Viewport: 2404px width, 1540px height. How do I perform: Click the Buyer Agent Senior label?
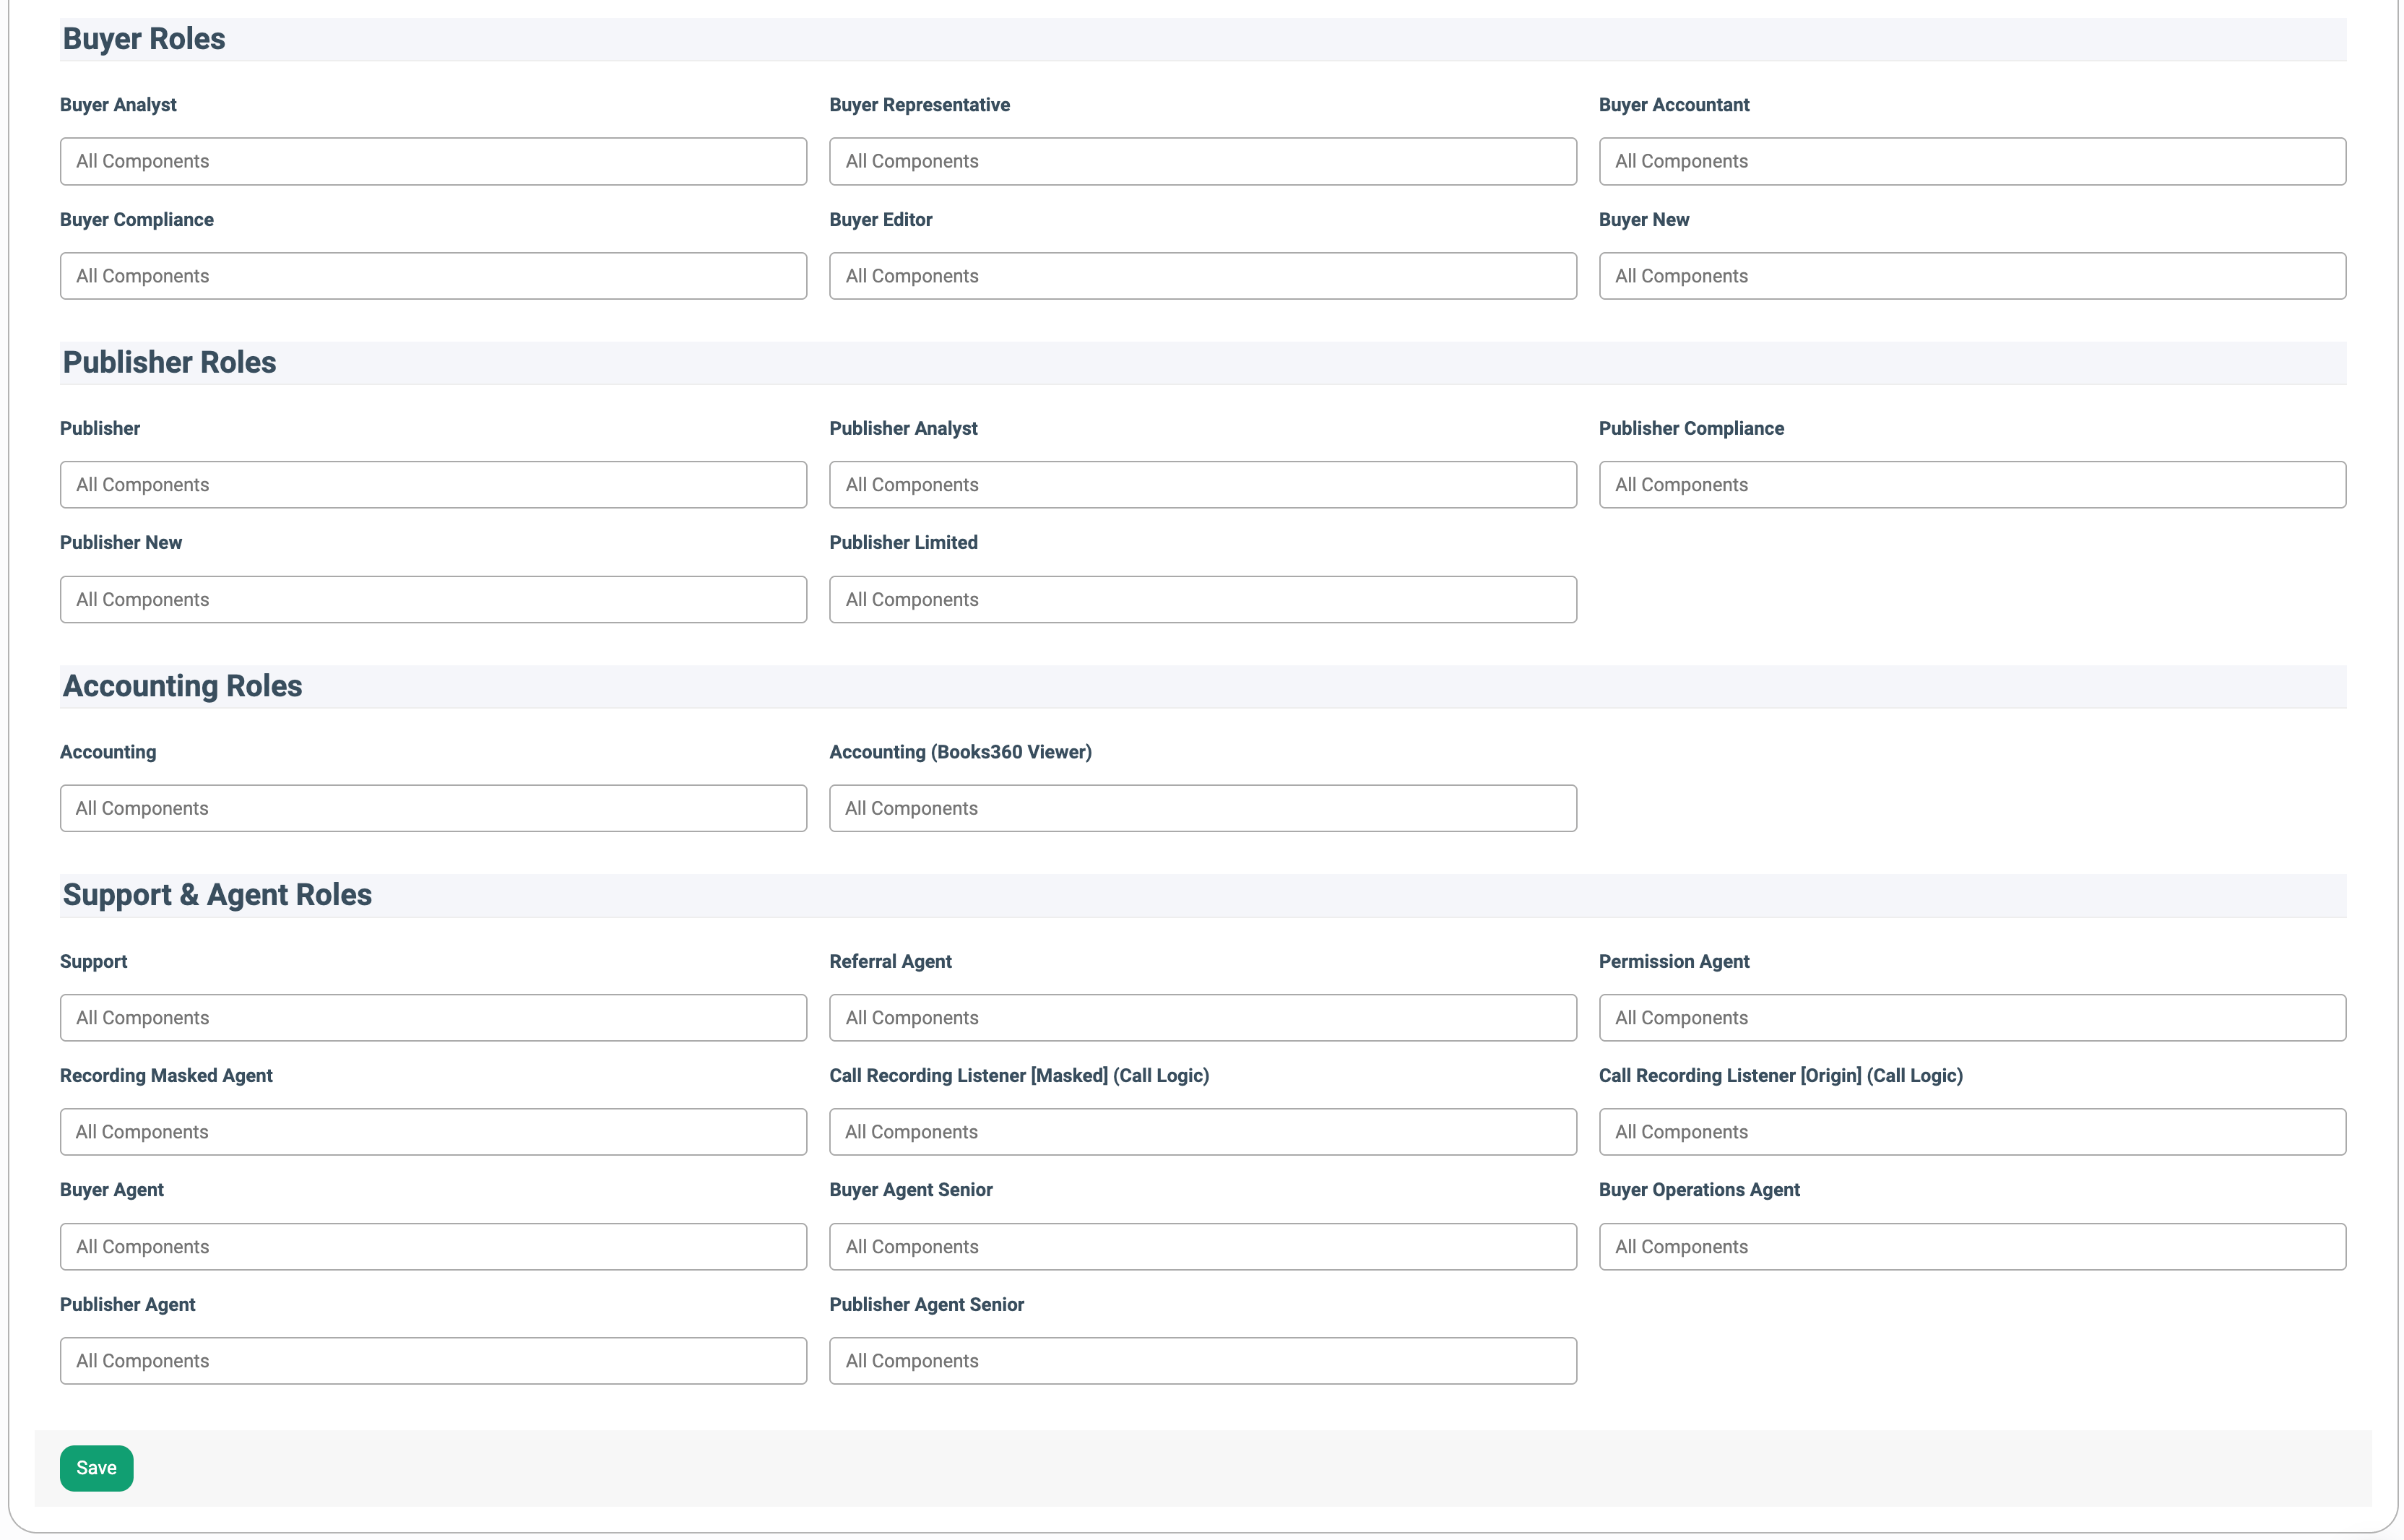point(910,1190)
